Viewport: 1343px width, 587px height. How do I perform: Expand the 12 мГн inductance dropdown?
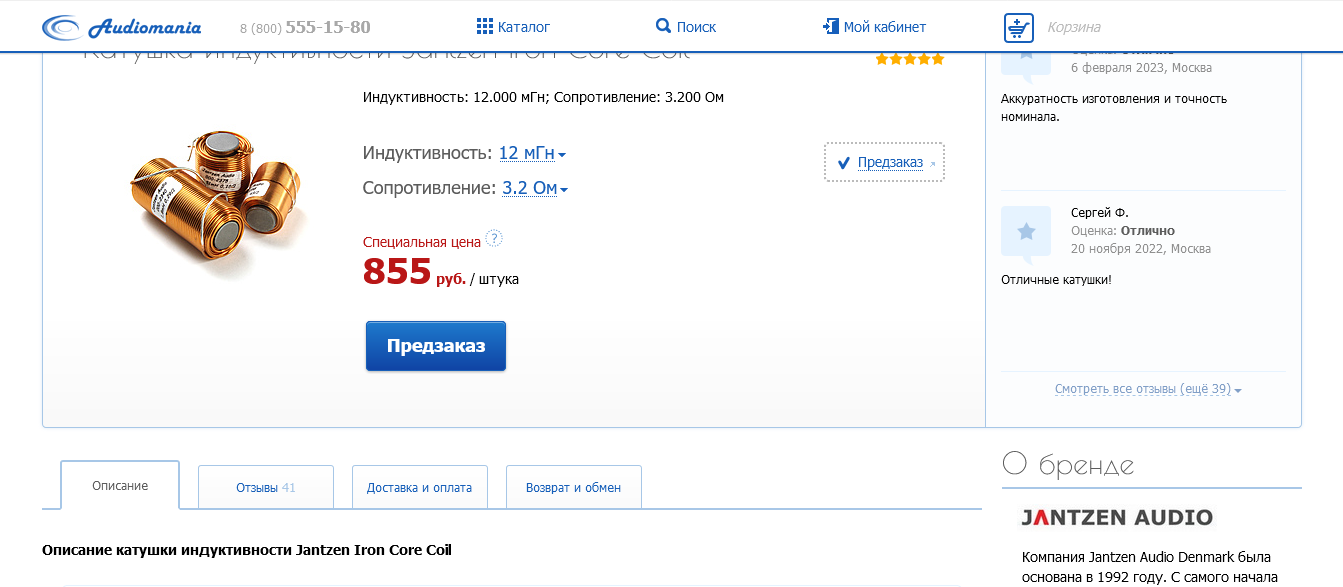(533, 153)
